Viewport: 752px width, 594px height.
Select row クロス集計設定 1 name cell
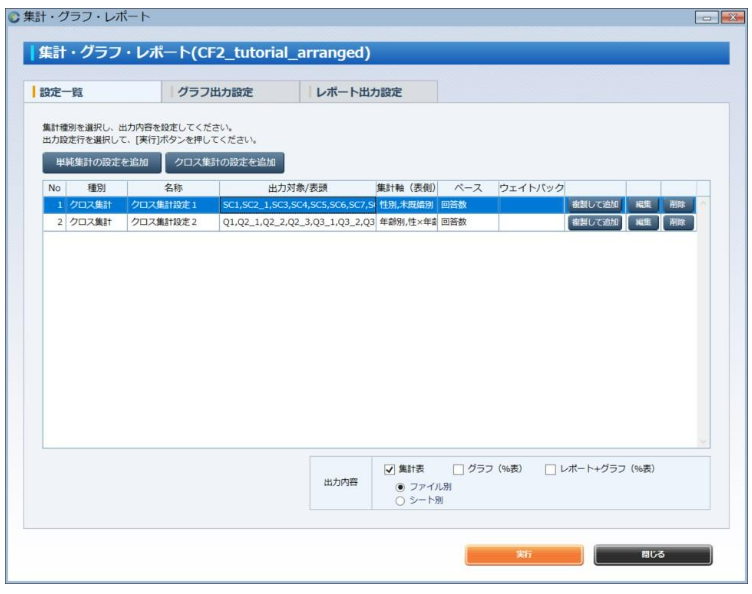tap(173, 205)
